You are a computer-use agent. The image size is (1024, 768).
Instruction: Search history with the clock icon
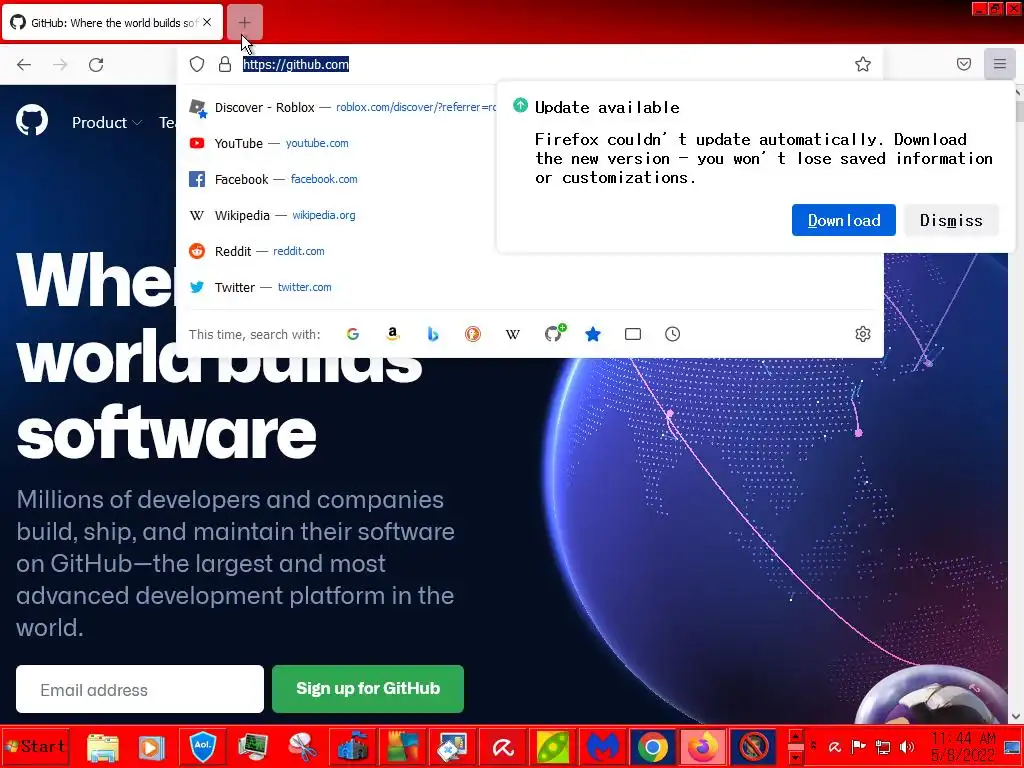pos(673,334)
